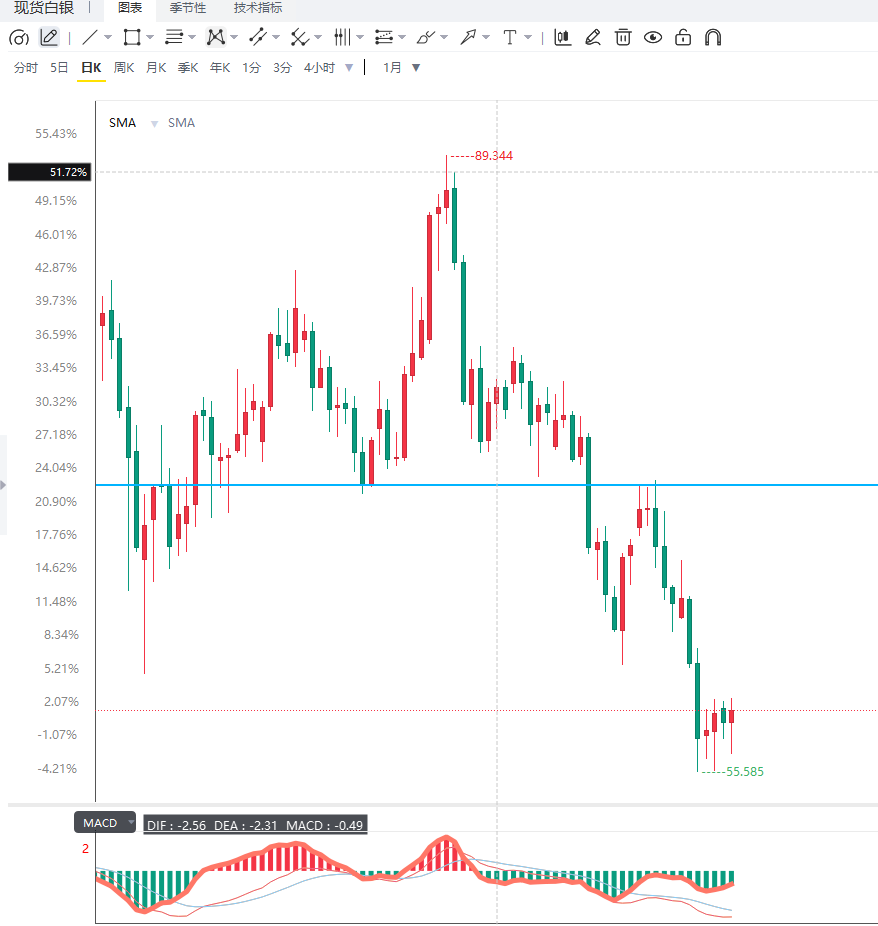Image resolution: width=878 pixels, height=926 pixels.
Task: Select the blue horizontal support line
Action: tap(487, 485)
